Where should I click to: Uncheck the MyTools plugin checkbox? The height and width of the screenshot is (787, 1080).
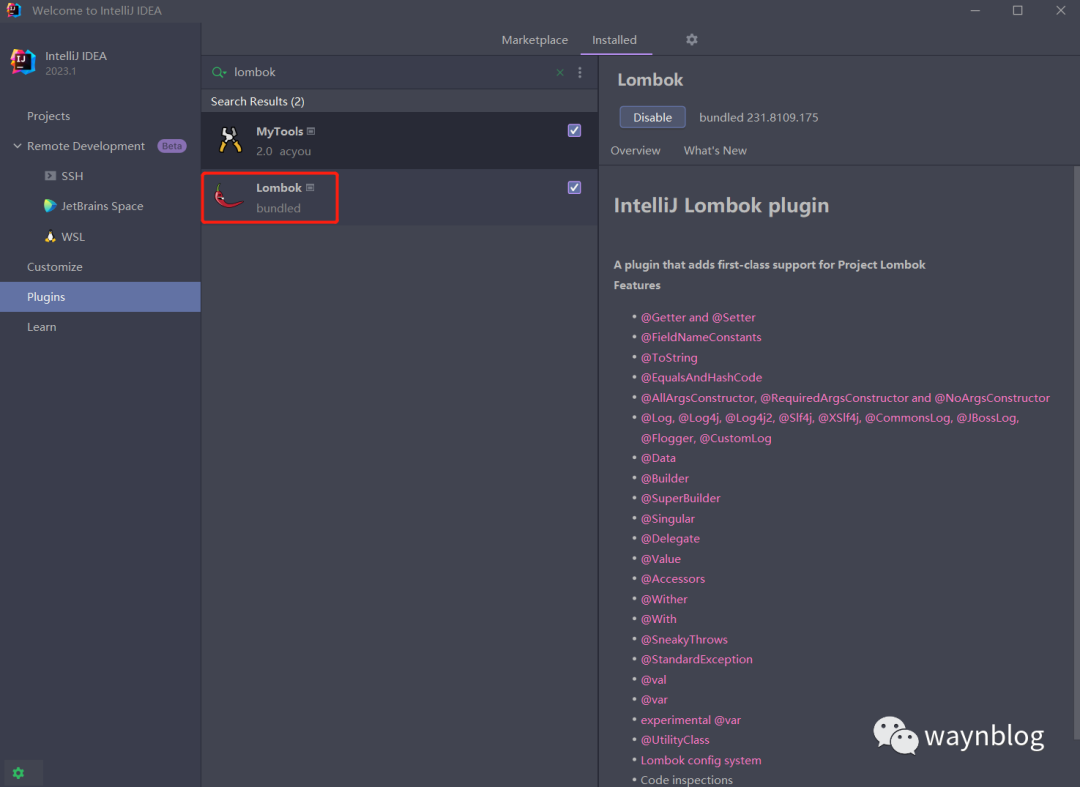point(574,131)
